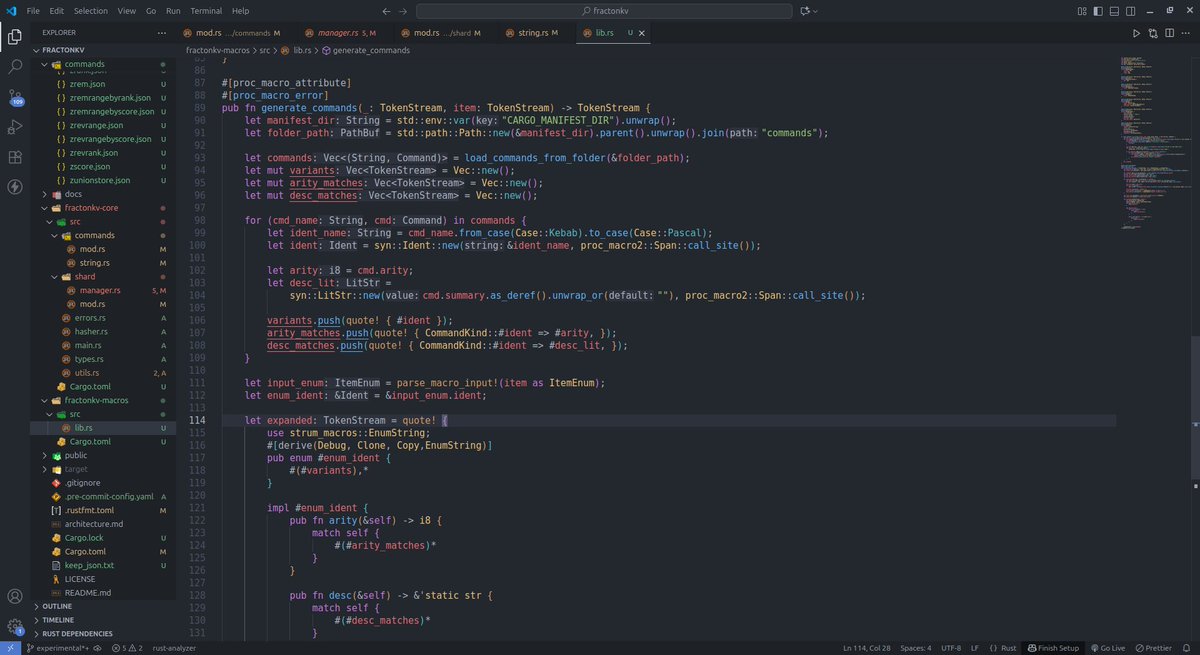
Task: Switch to the manager.rs tab
Action: (x=340, y=33)
